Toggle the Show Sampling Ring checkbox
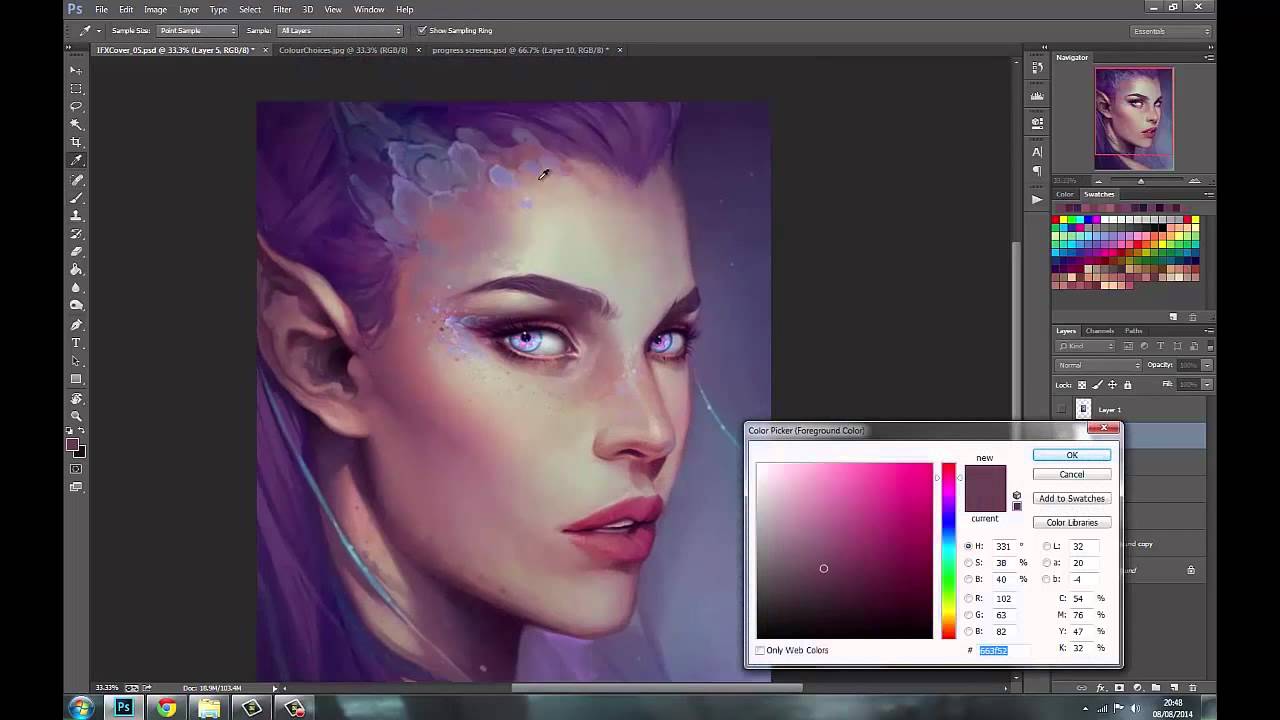 (422, 31)
